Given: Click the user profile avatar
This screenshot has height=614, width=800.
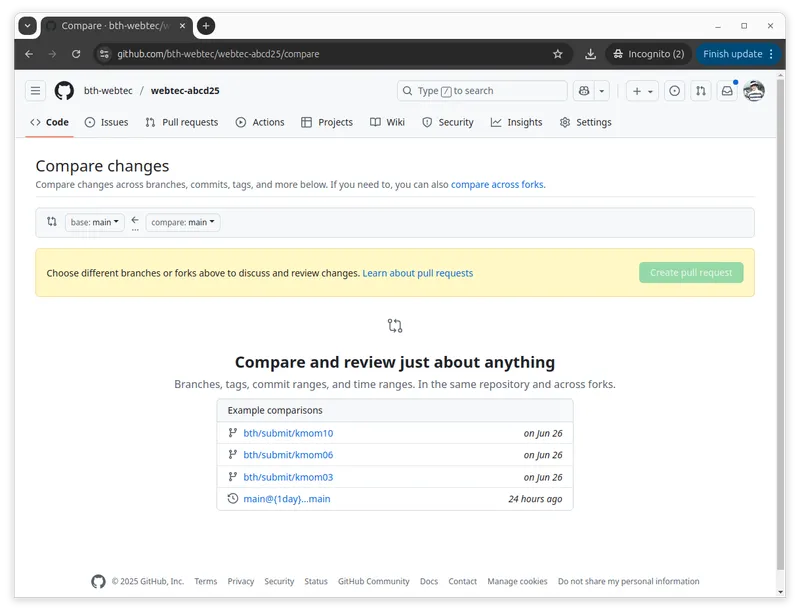Looking at the screenshot, I should 754,91.
